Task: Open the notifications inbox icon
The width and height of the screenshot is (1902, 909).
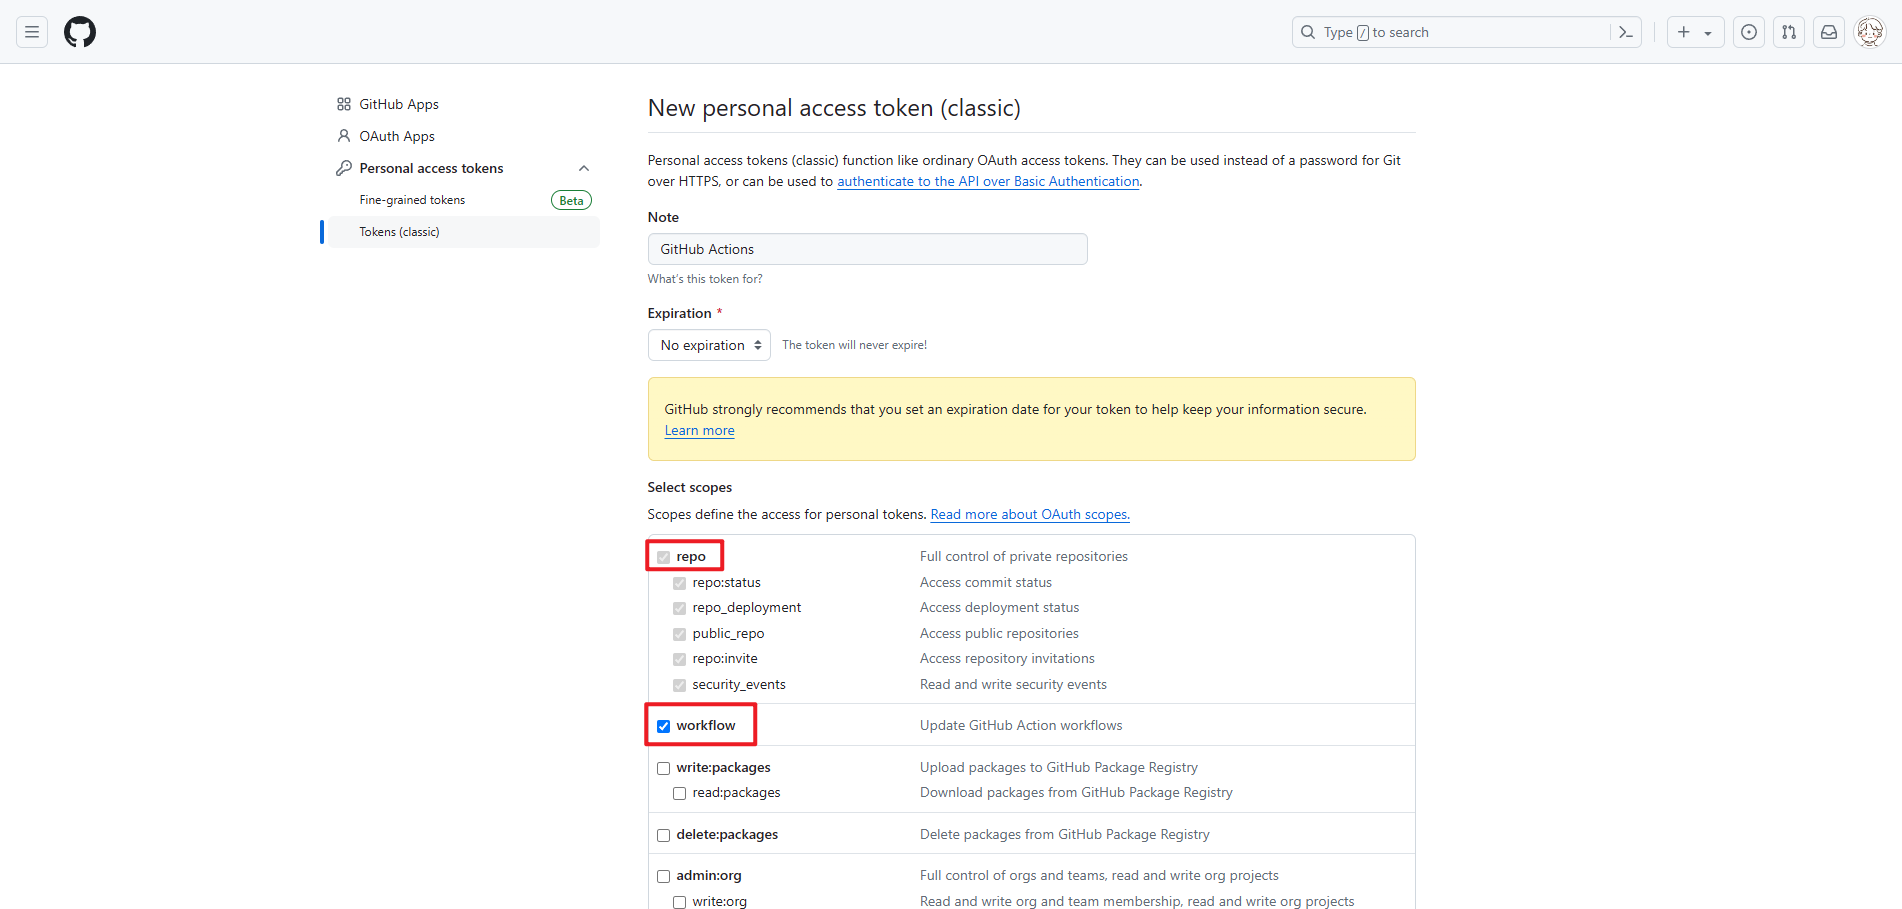Action: [x=1829, y=32]
